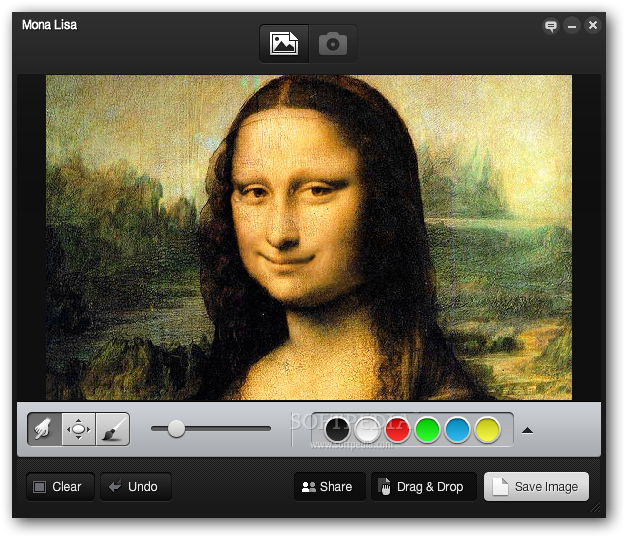Click the brush size slider handle
626x538 pixels.
[x=176, y=429]
